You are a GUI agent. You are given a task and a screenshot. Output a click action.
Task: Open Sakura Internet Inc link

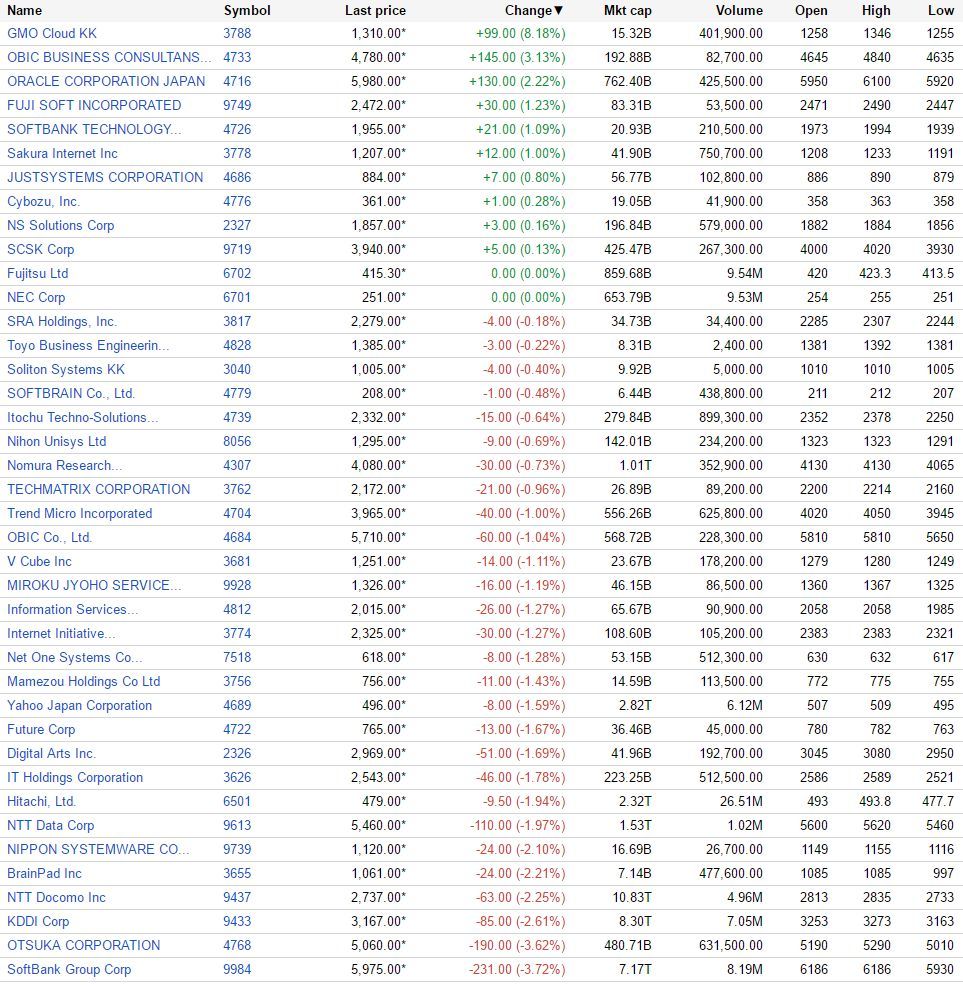click(62, 153)
